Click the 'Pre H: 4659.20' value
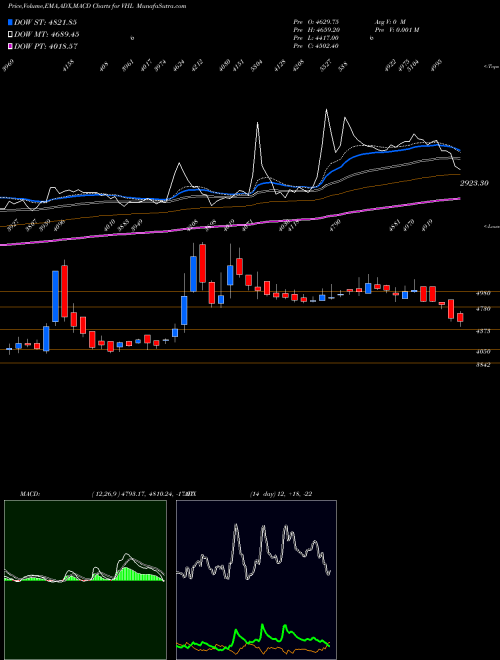Viewport: 500px width, 660px height. tap(317, 30)
